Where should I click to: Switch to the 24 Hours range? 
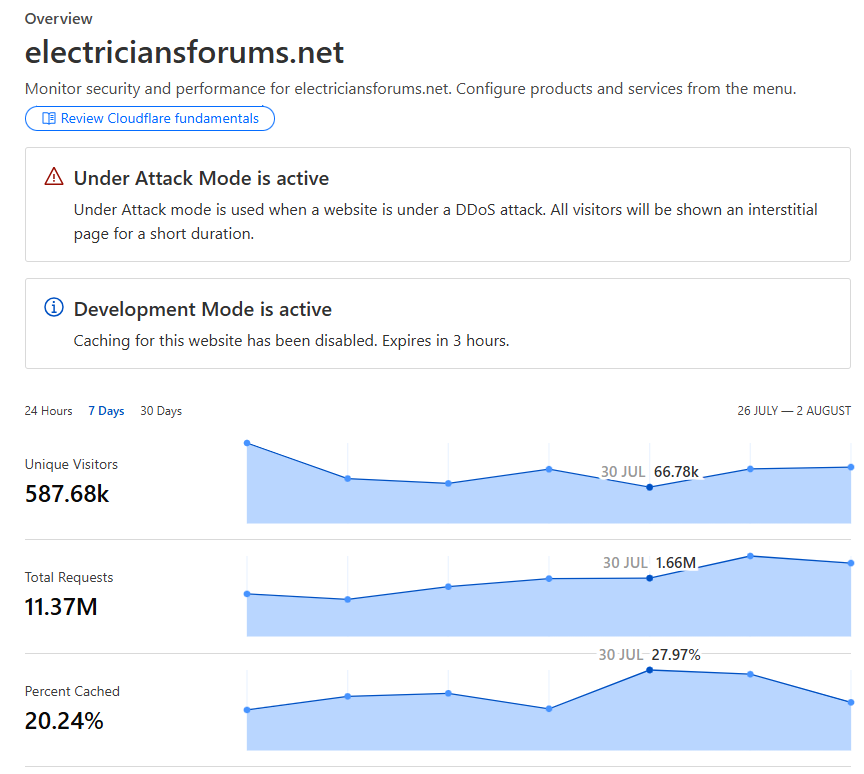[48, 411]
